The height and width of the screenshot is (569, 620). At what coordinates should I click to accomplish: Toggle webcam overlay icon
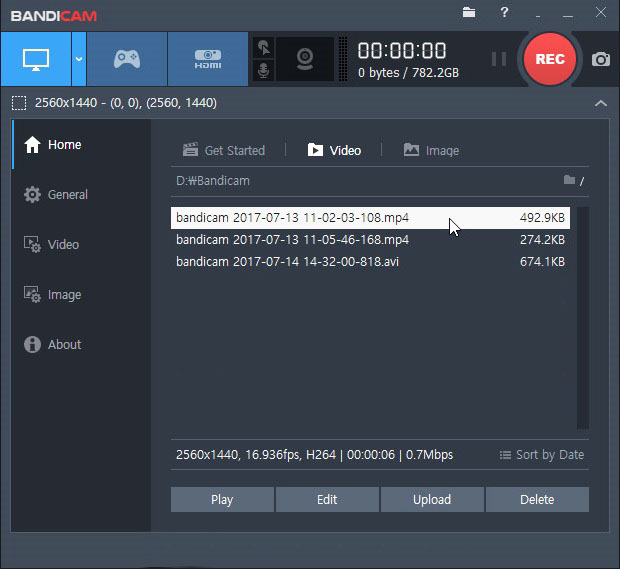pos(305,59)
